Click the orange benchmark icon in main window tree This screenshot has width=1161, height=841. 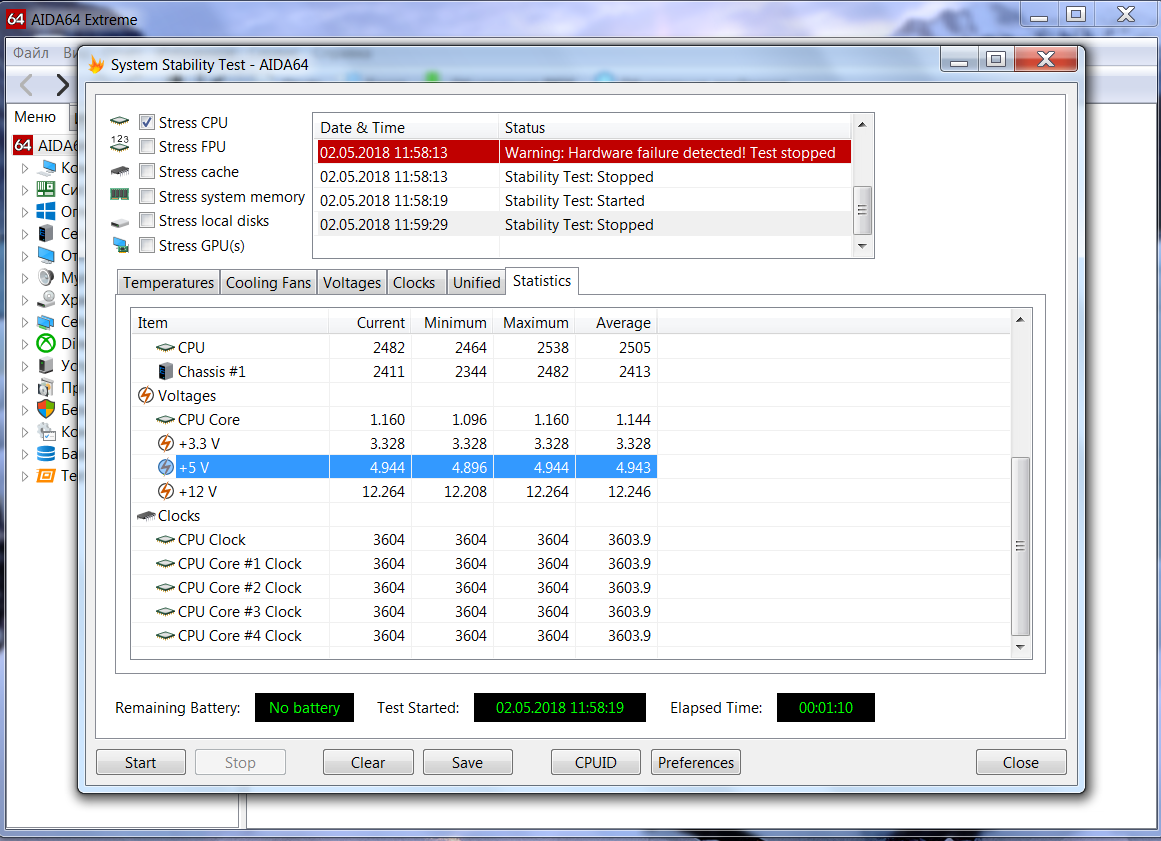tap(46, 475)
